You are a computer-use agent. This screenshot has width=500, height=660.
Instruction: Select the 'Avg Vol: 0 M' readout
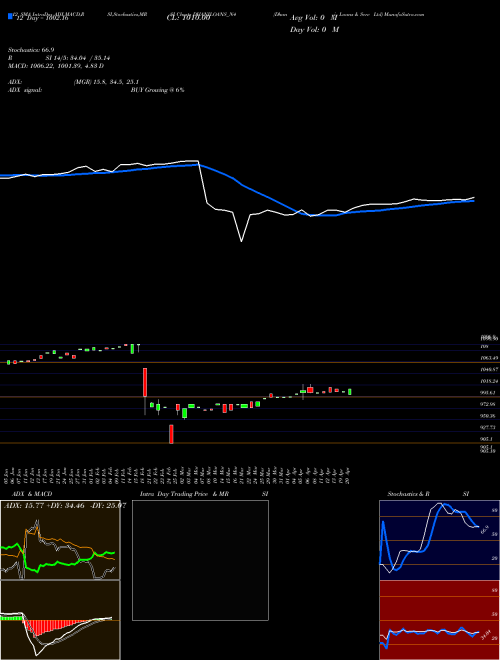coord(314,19)
